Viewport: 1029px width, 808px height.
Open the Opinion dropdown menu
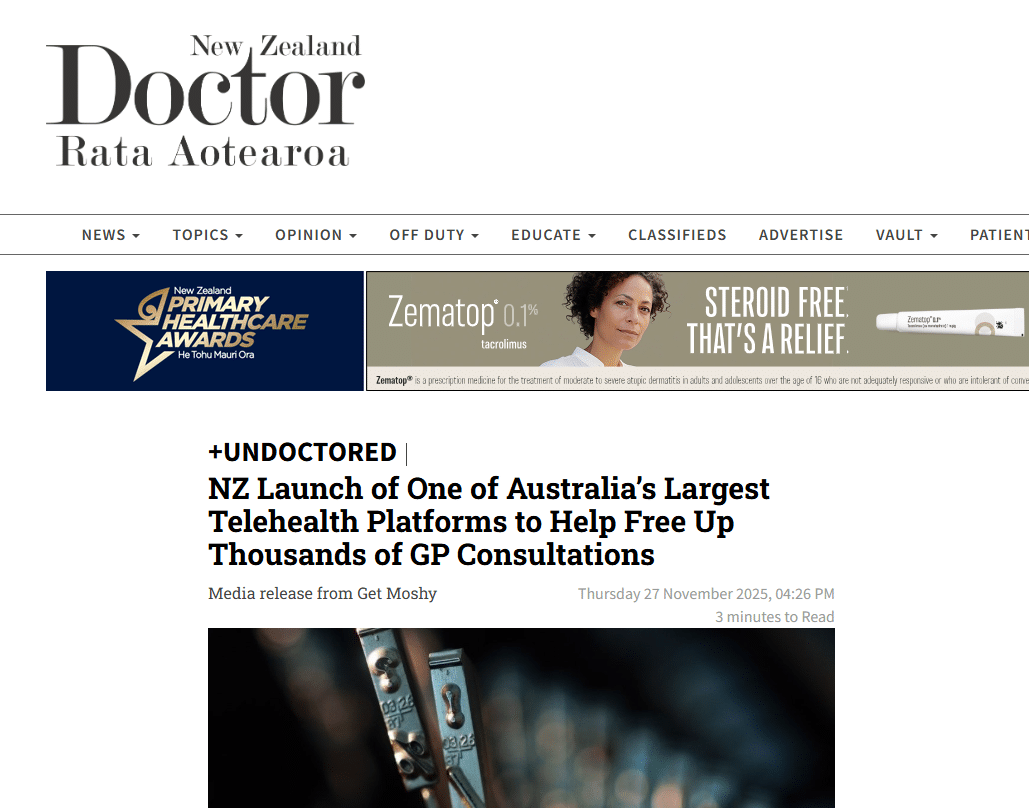coord(316,235)
